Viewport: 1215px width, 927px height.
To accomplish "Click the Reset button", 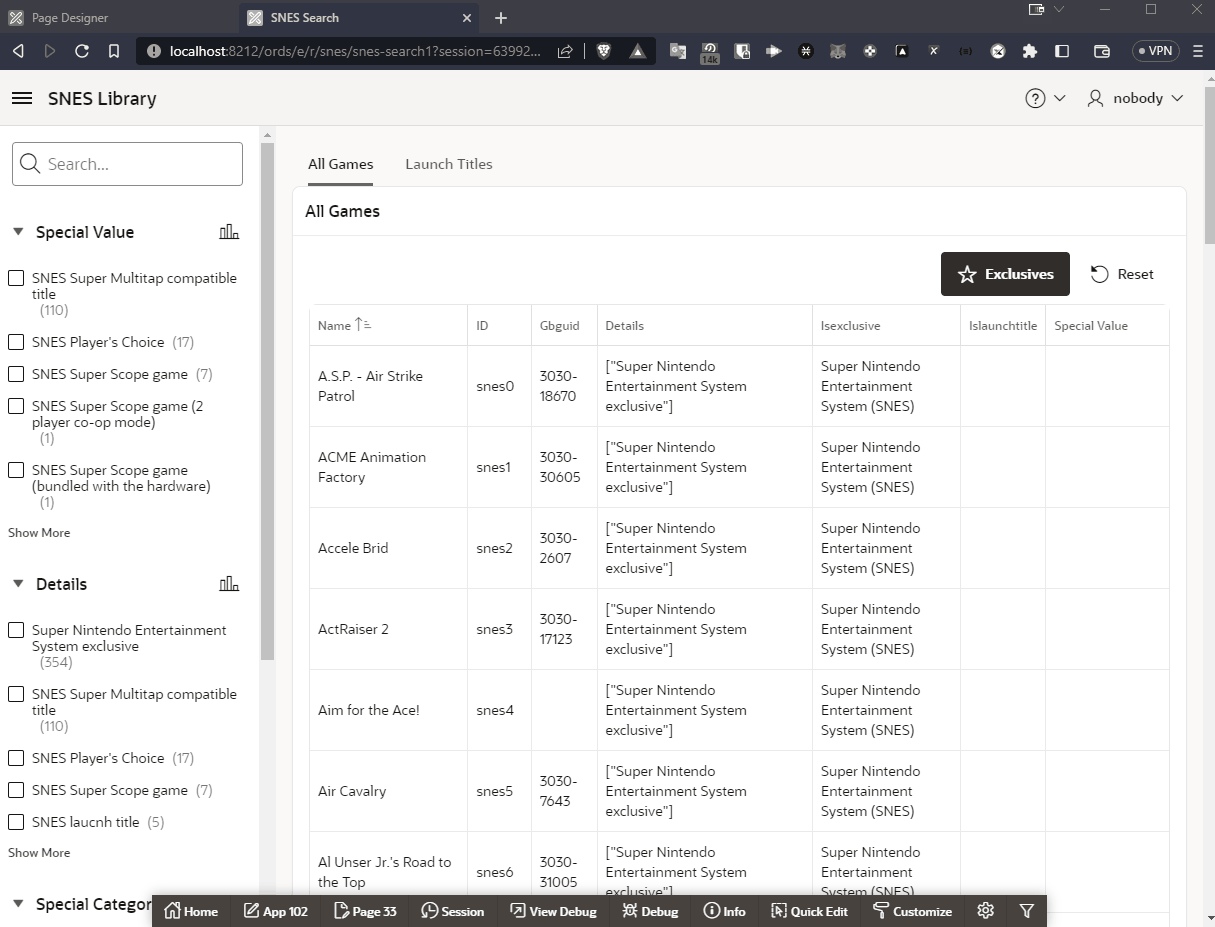I will [x=1122, y=274].
